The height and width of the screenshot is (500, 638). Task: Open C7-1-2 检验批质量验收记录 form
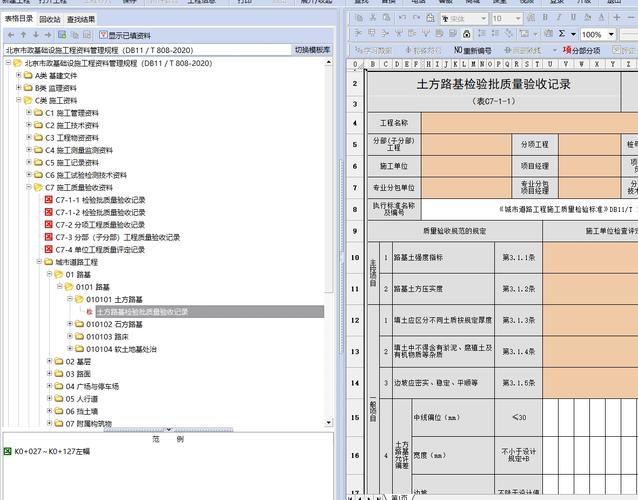coord(100,212)
